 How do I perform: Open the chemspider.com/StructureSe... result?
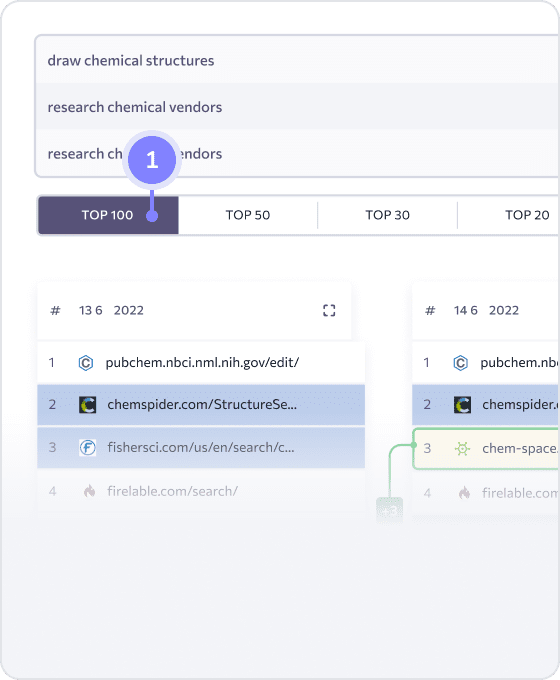(202, 405)
